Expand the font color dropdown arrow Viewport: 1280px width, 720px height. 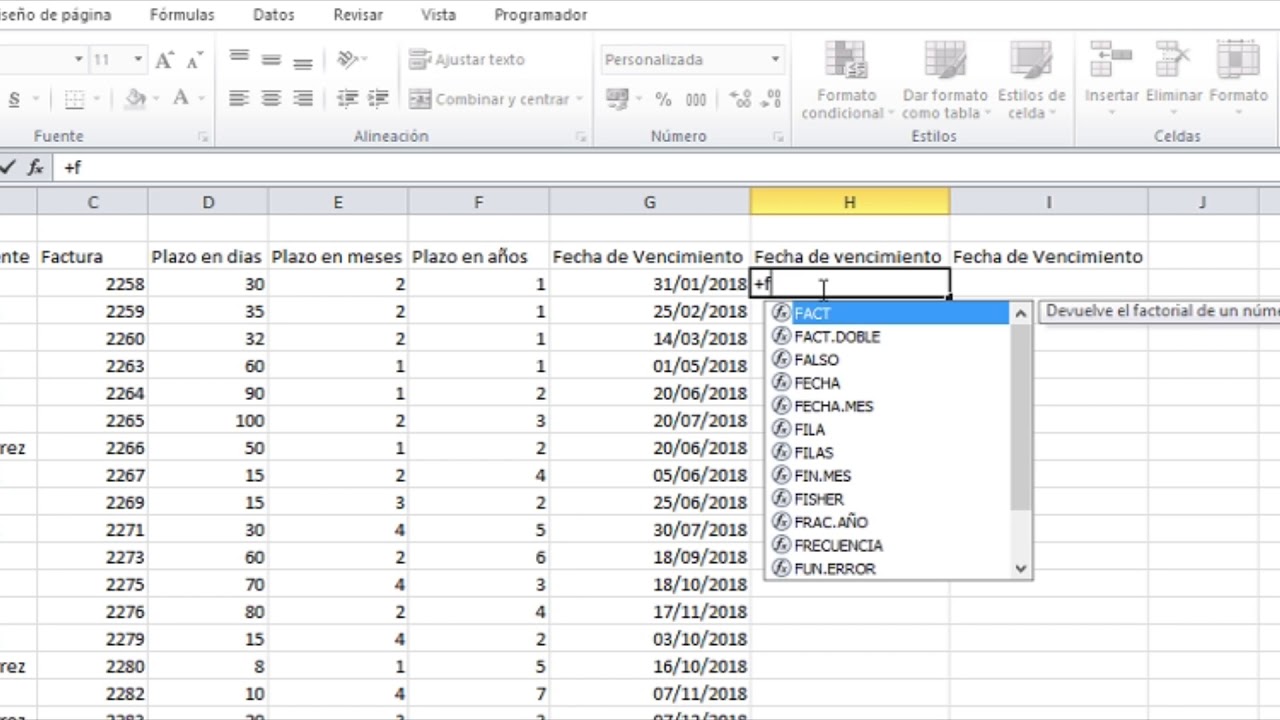(x=201, y=99)
